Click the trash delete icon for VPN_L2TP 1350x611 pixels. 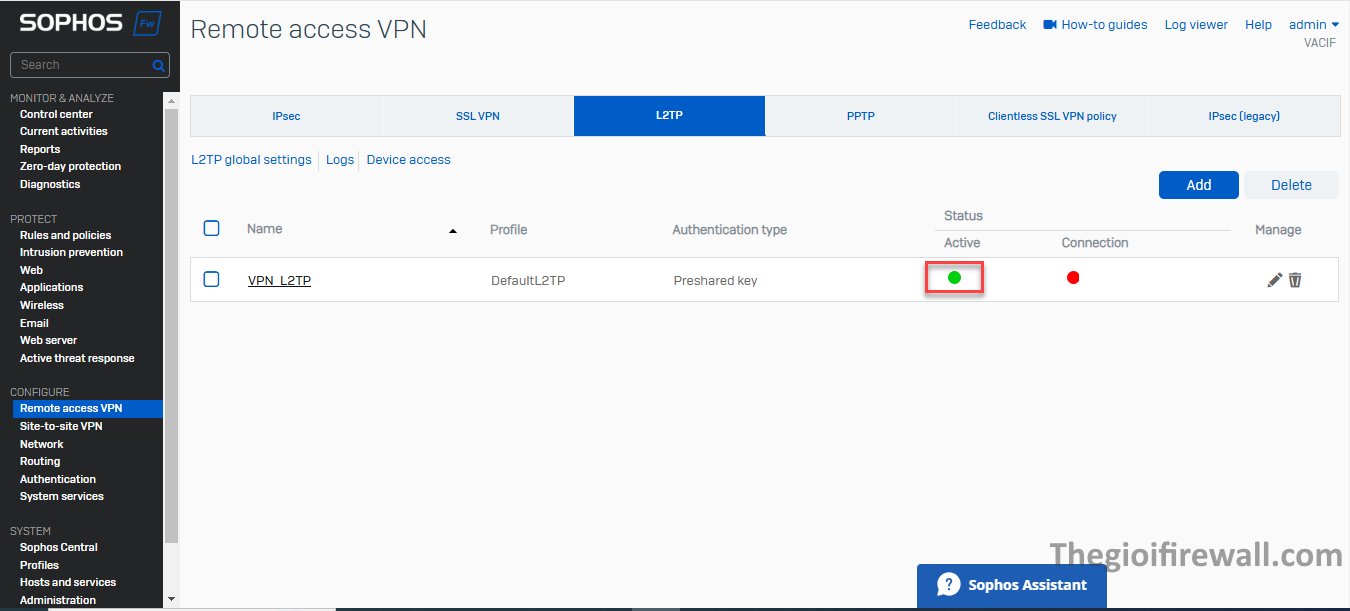(x=1295, y=280)
